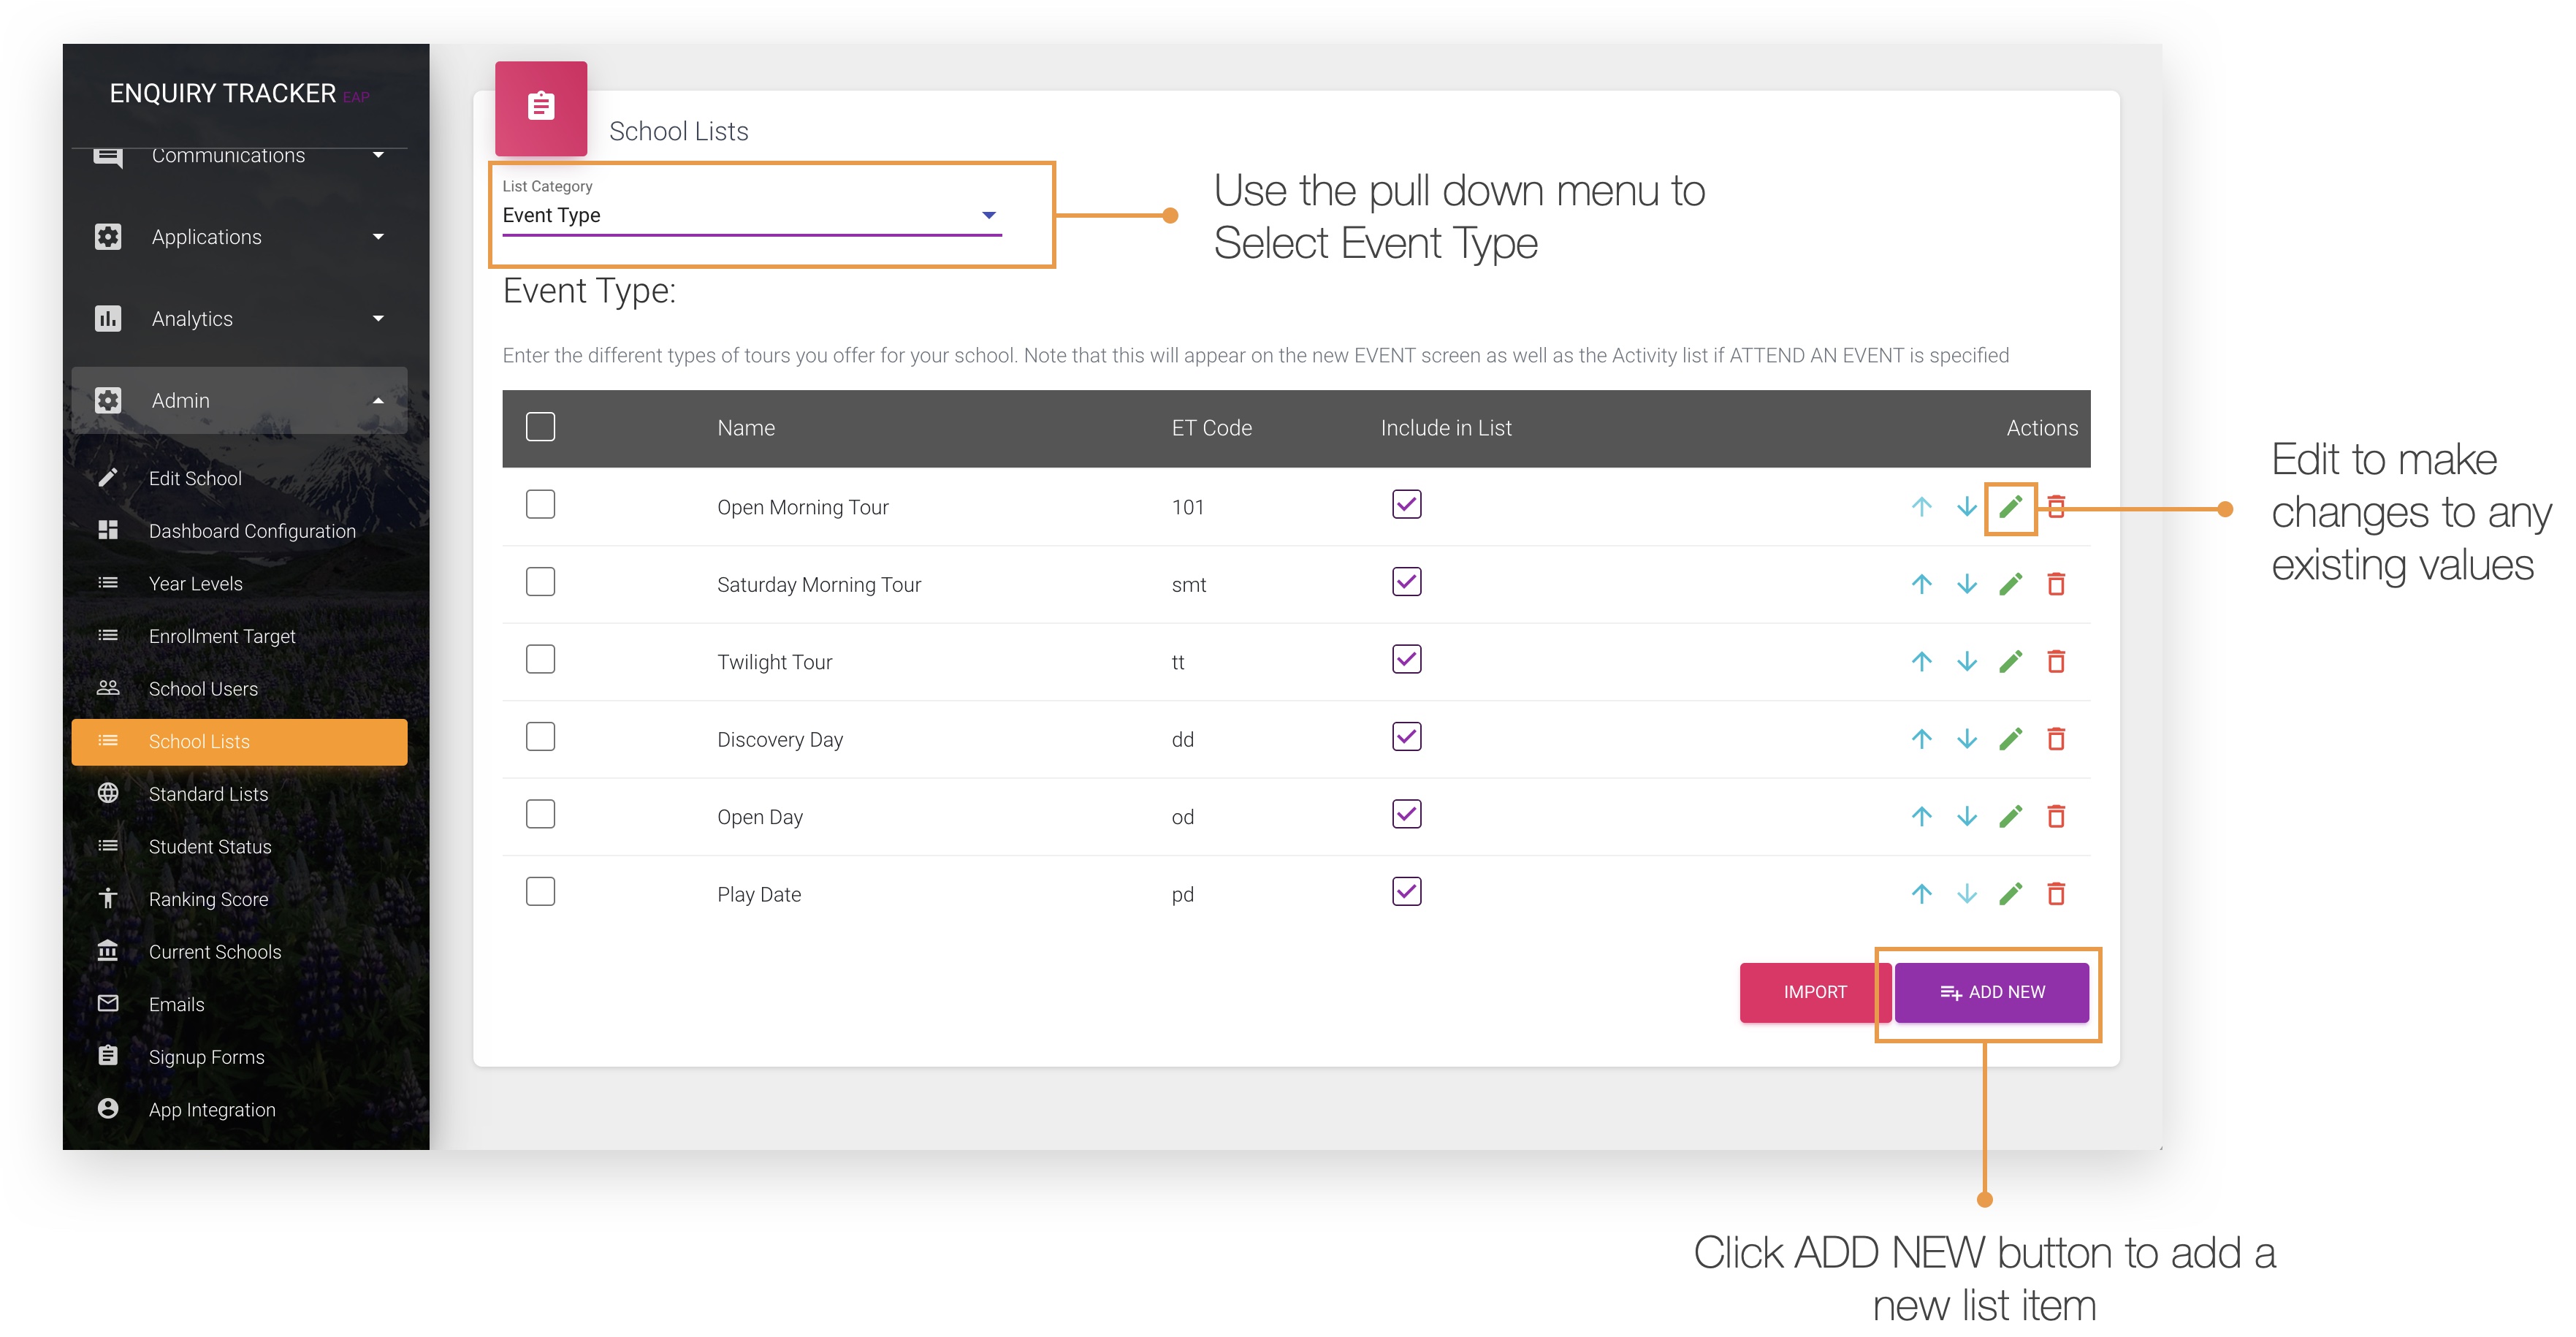
Task: Tick the Play Date row checkbox
Action: coord(540,891)
